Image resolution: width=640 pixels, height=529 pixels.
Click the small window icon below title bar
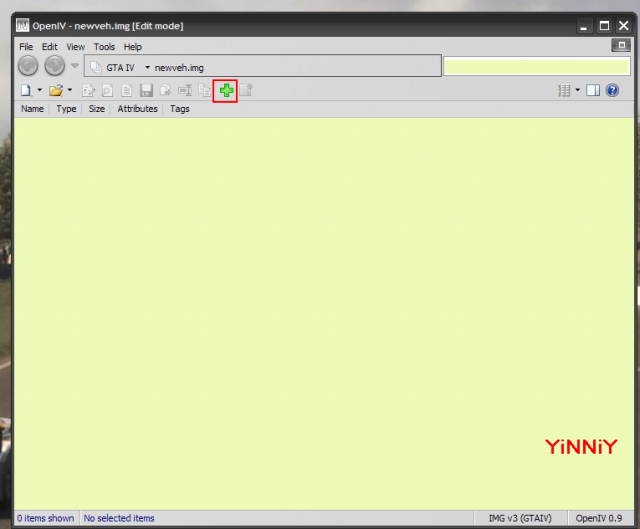coord(621,45)
